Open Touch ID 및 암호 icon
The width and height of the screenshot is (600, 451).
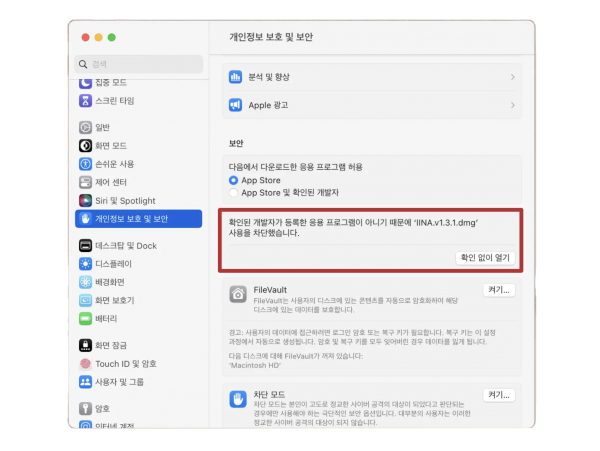[x=85, y=364]
